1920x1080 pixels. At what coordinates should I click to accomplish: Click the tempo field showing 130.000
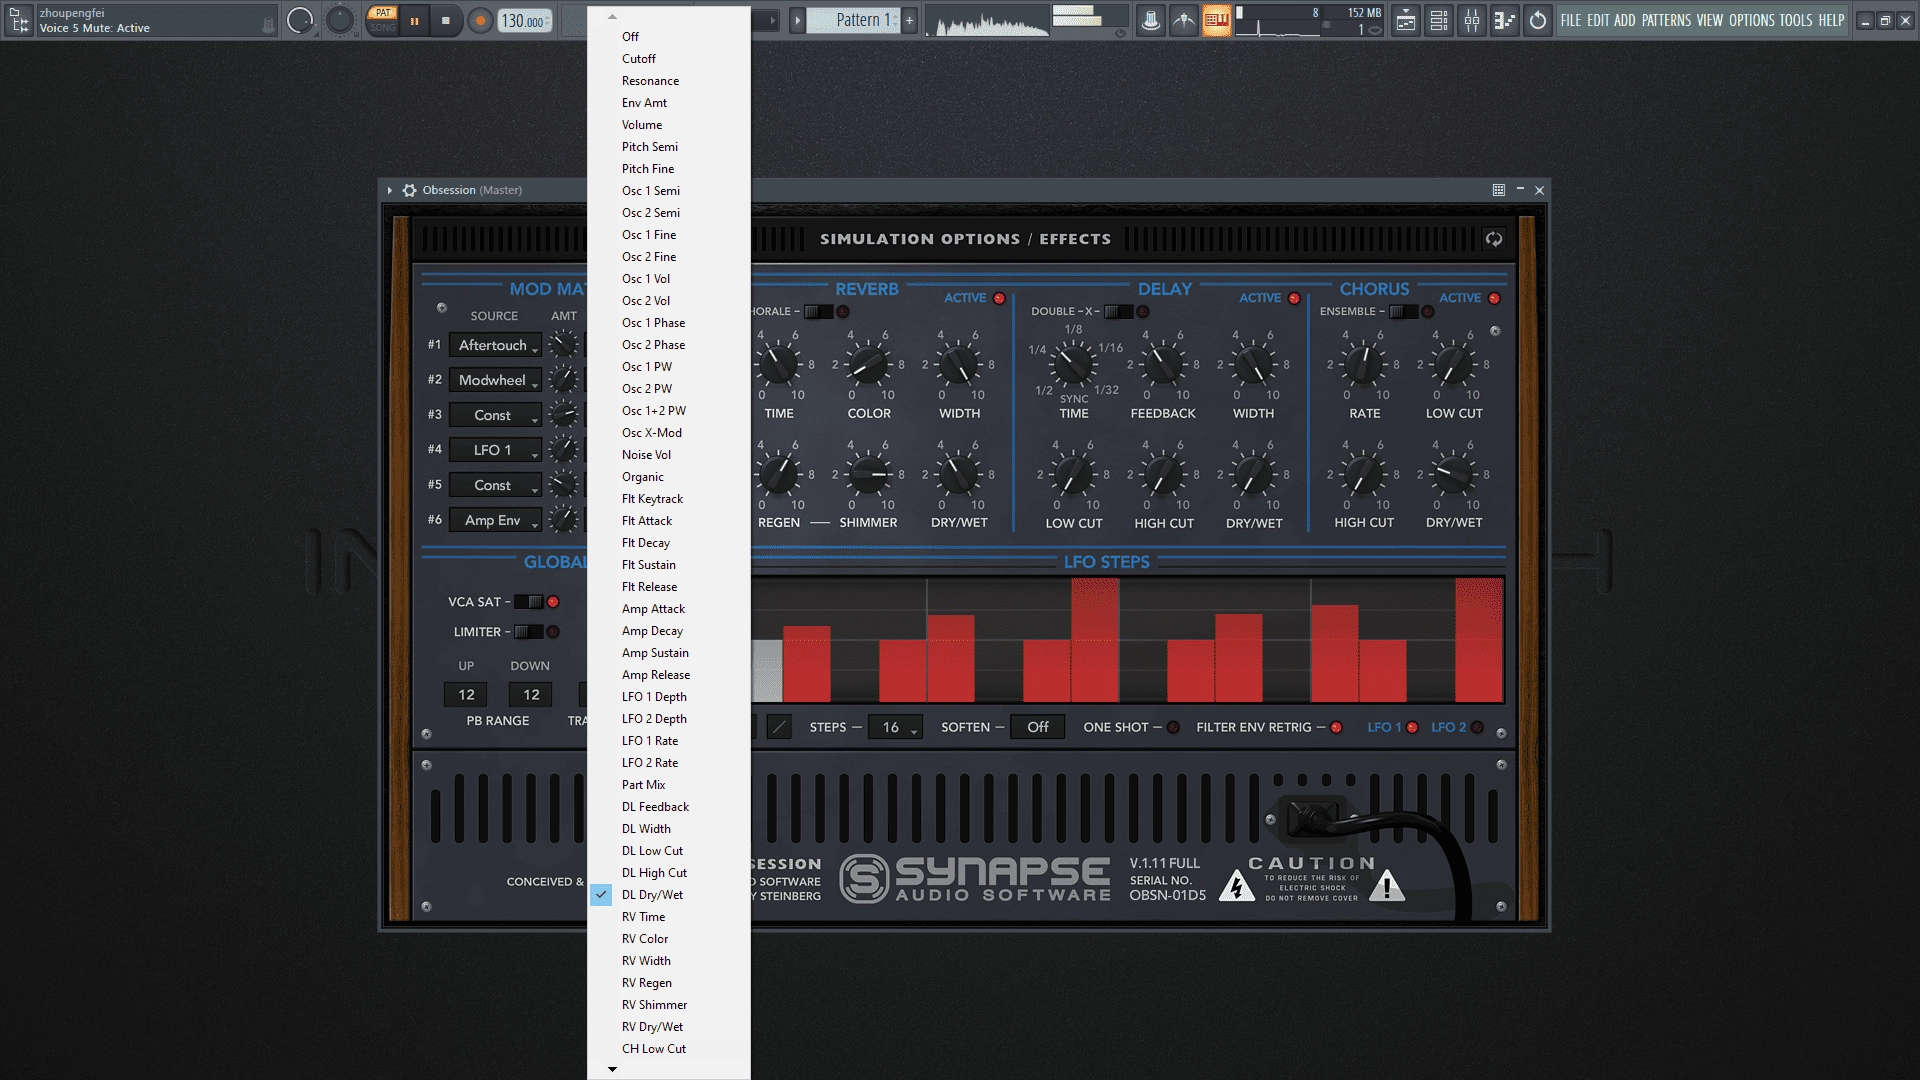click(525, 21)
